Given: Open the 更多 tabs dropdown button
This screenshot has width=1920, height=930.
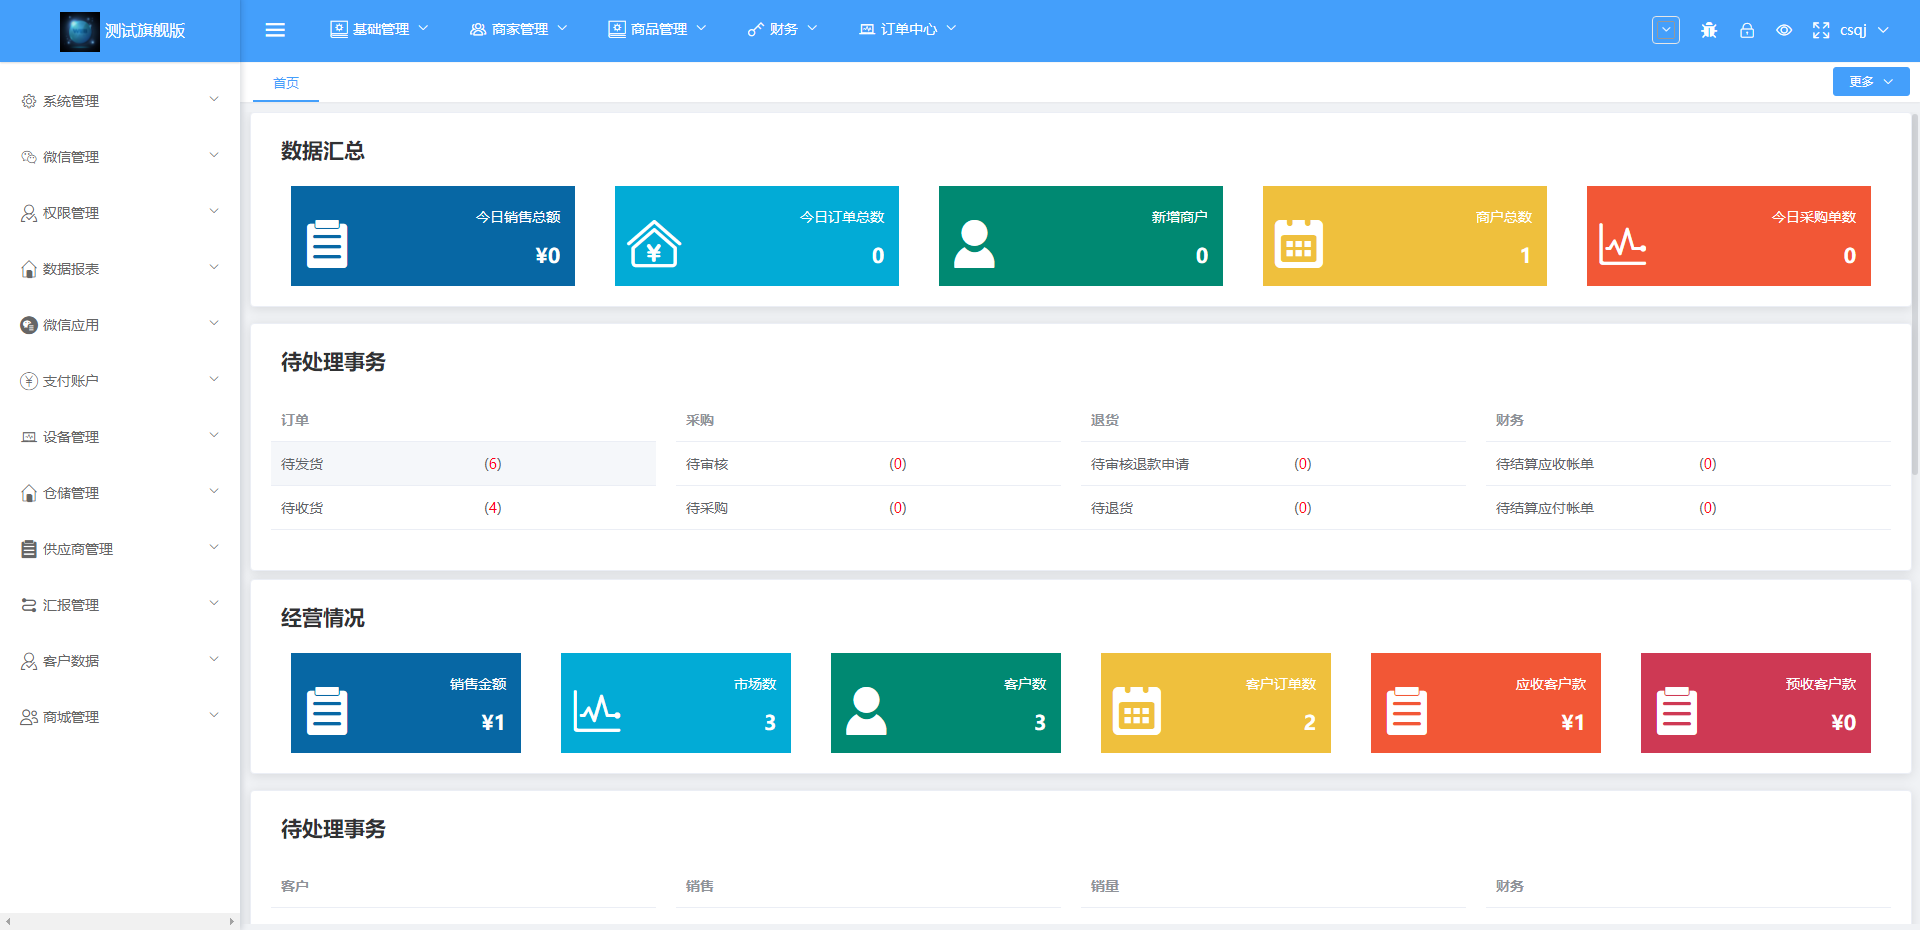Looking at the screenshot, I should [x=1871, y=82].
